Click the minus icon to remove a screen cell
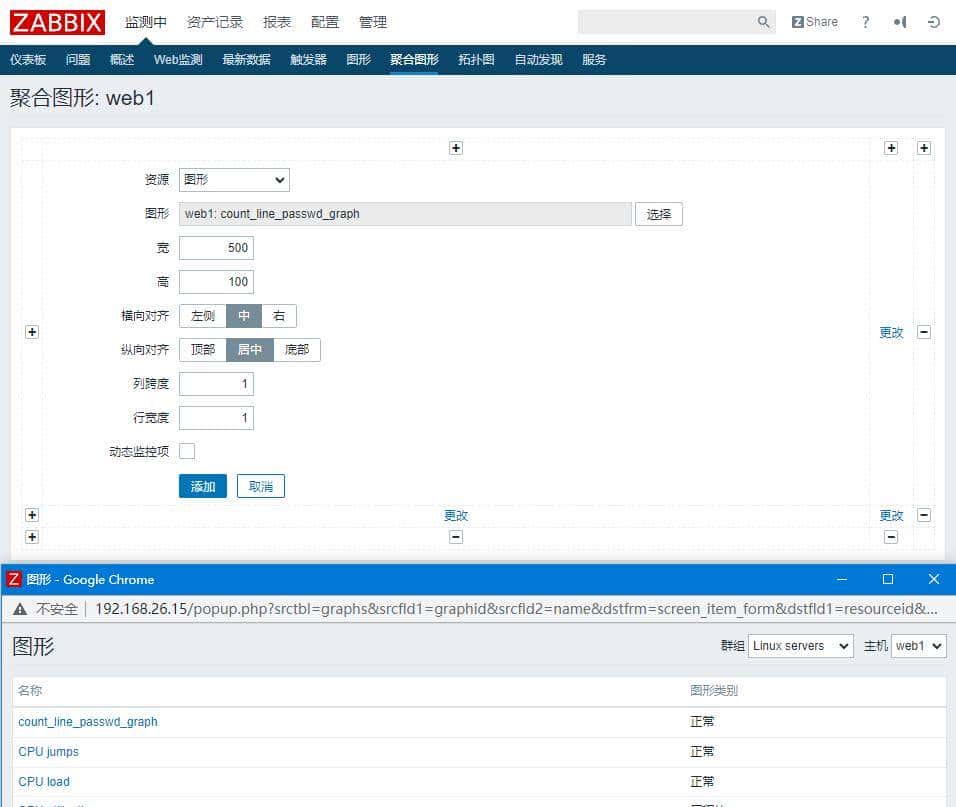956x807 pixels. click(x=923, y=332)
